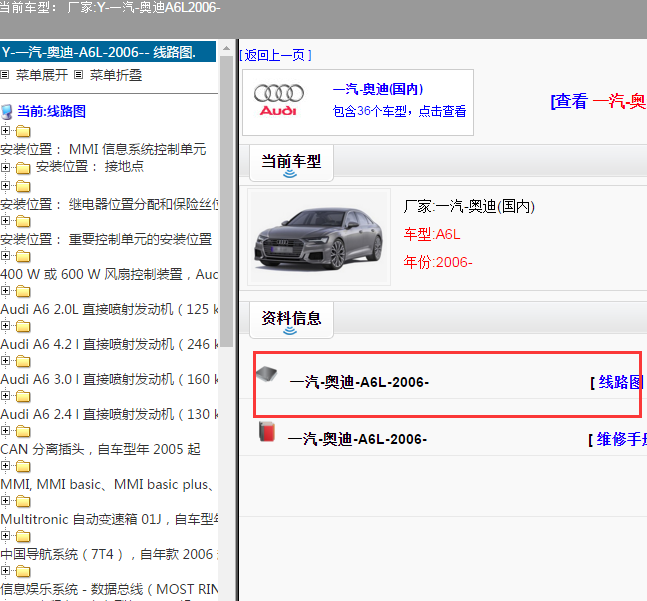The height and width of the screenshot is (601, 647).
Task: Click the 年份:2006- text
Action: [x=438, y=262]
